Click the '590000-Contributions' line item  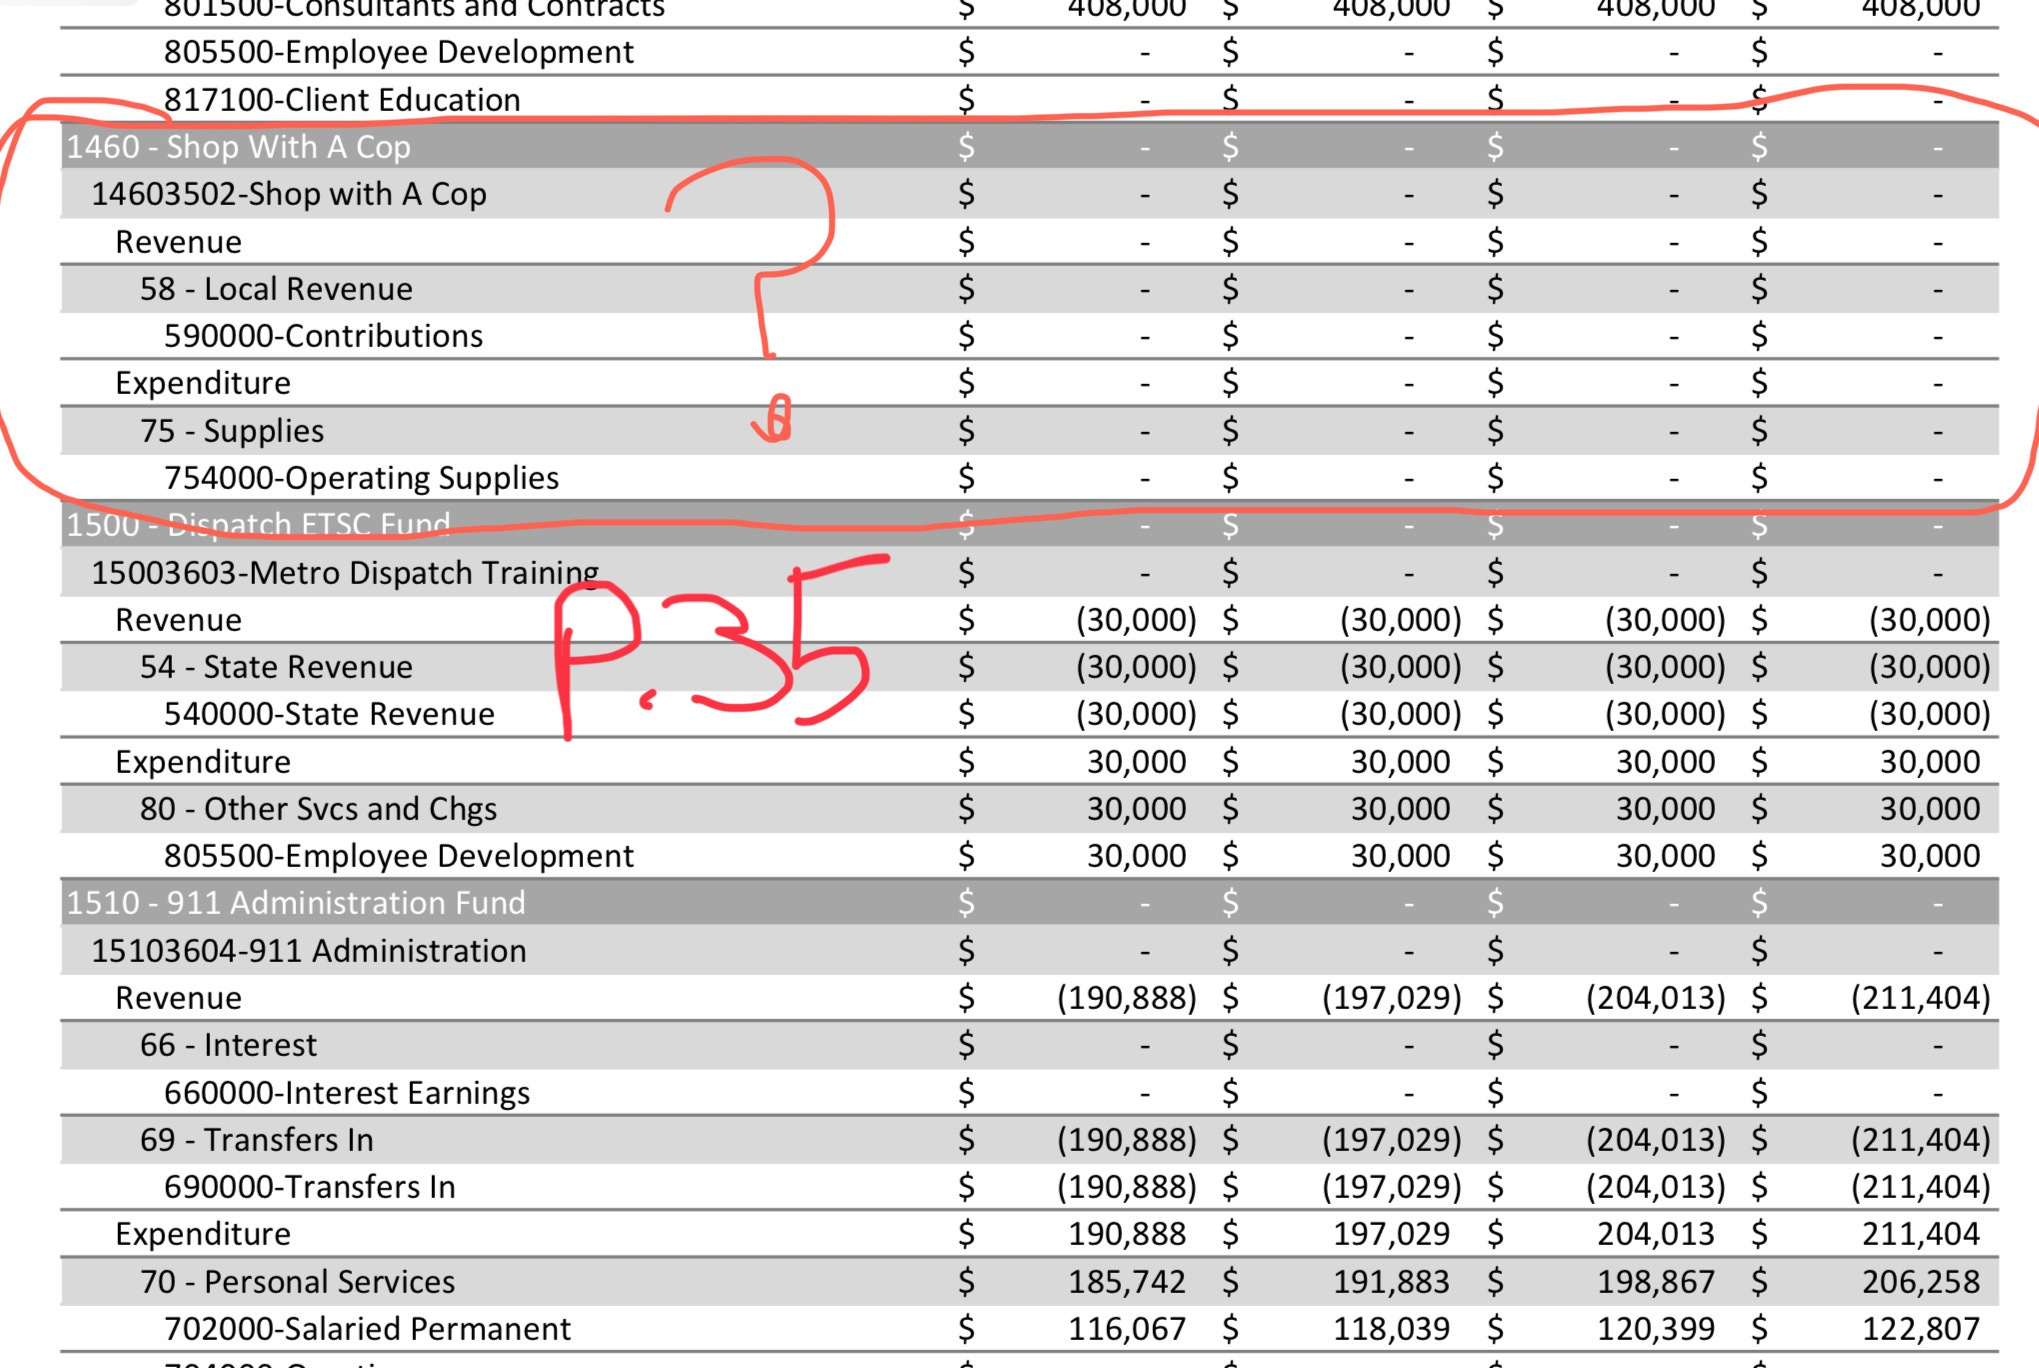tap(323, 336)
